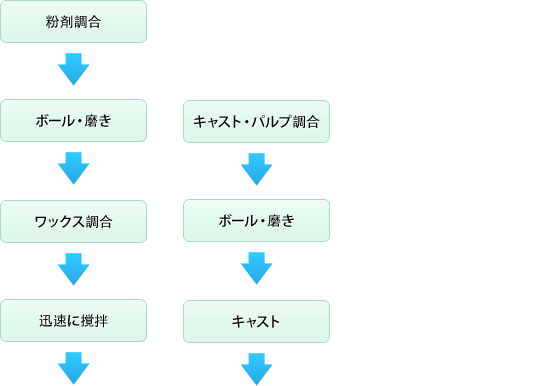
Task: Click the down arrow below 迅速に撹拌
Action: (x=73, y=368)
